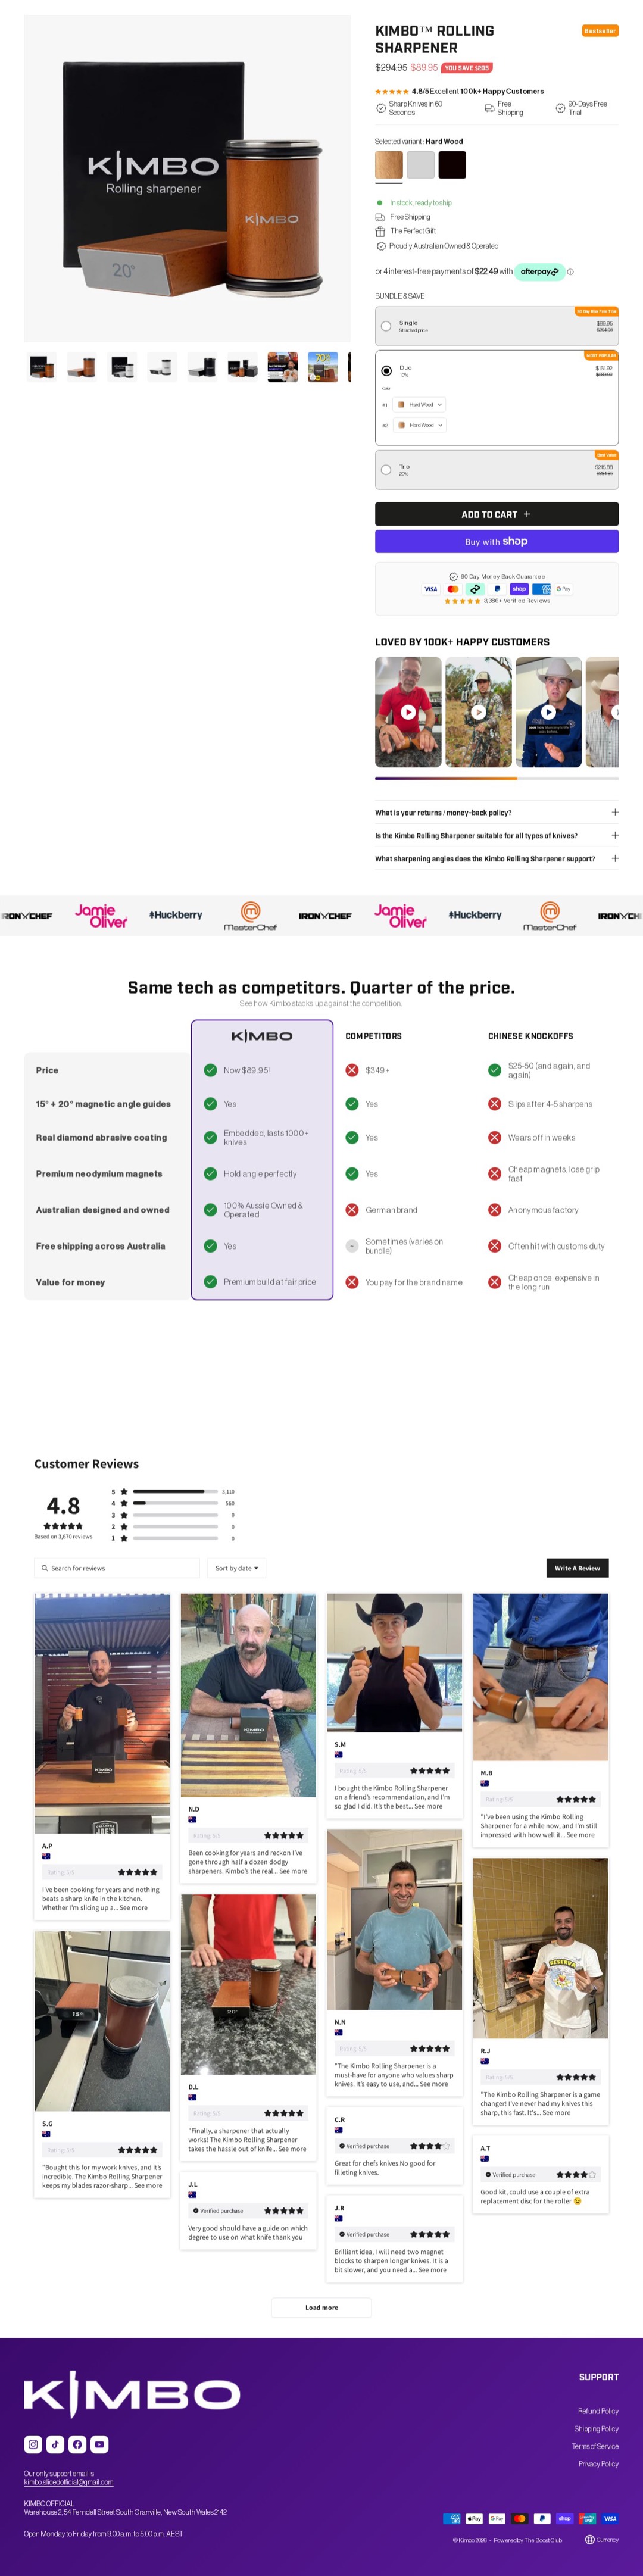
Task: Open the Sort by date dropdown
Action: click(237, 1568)
